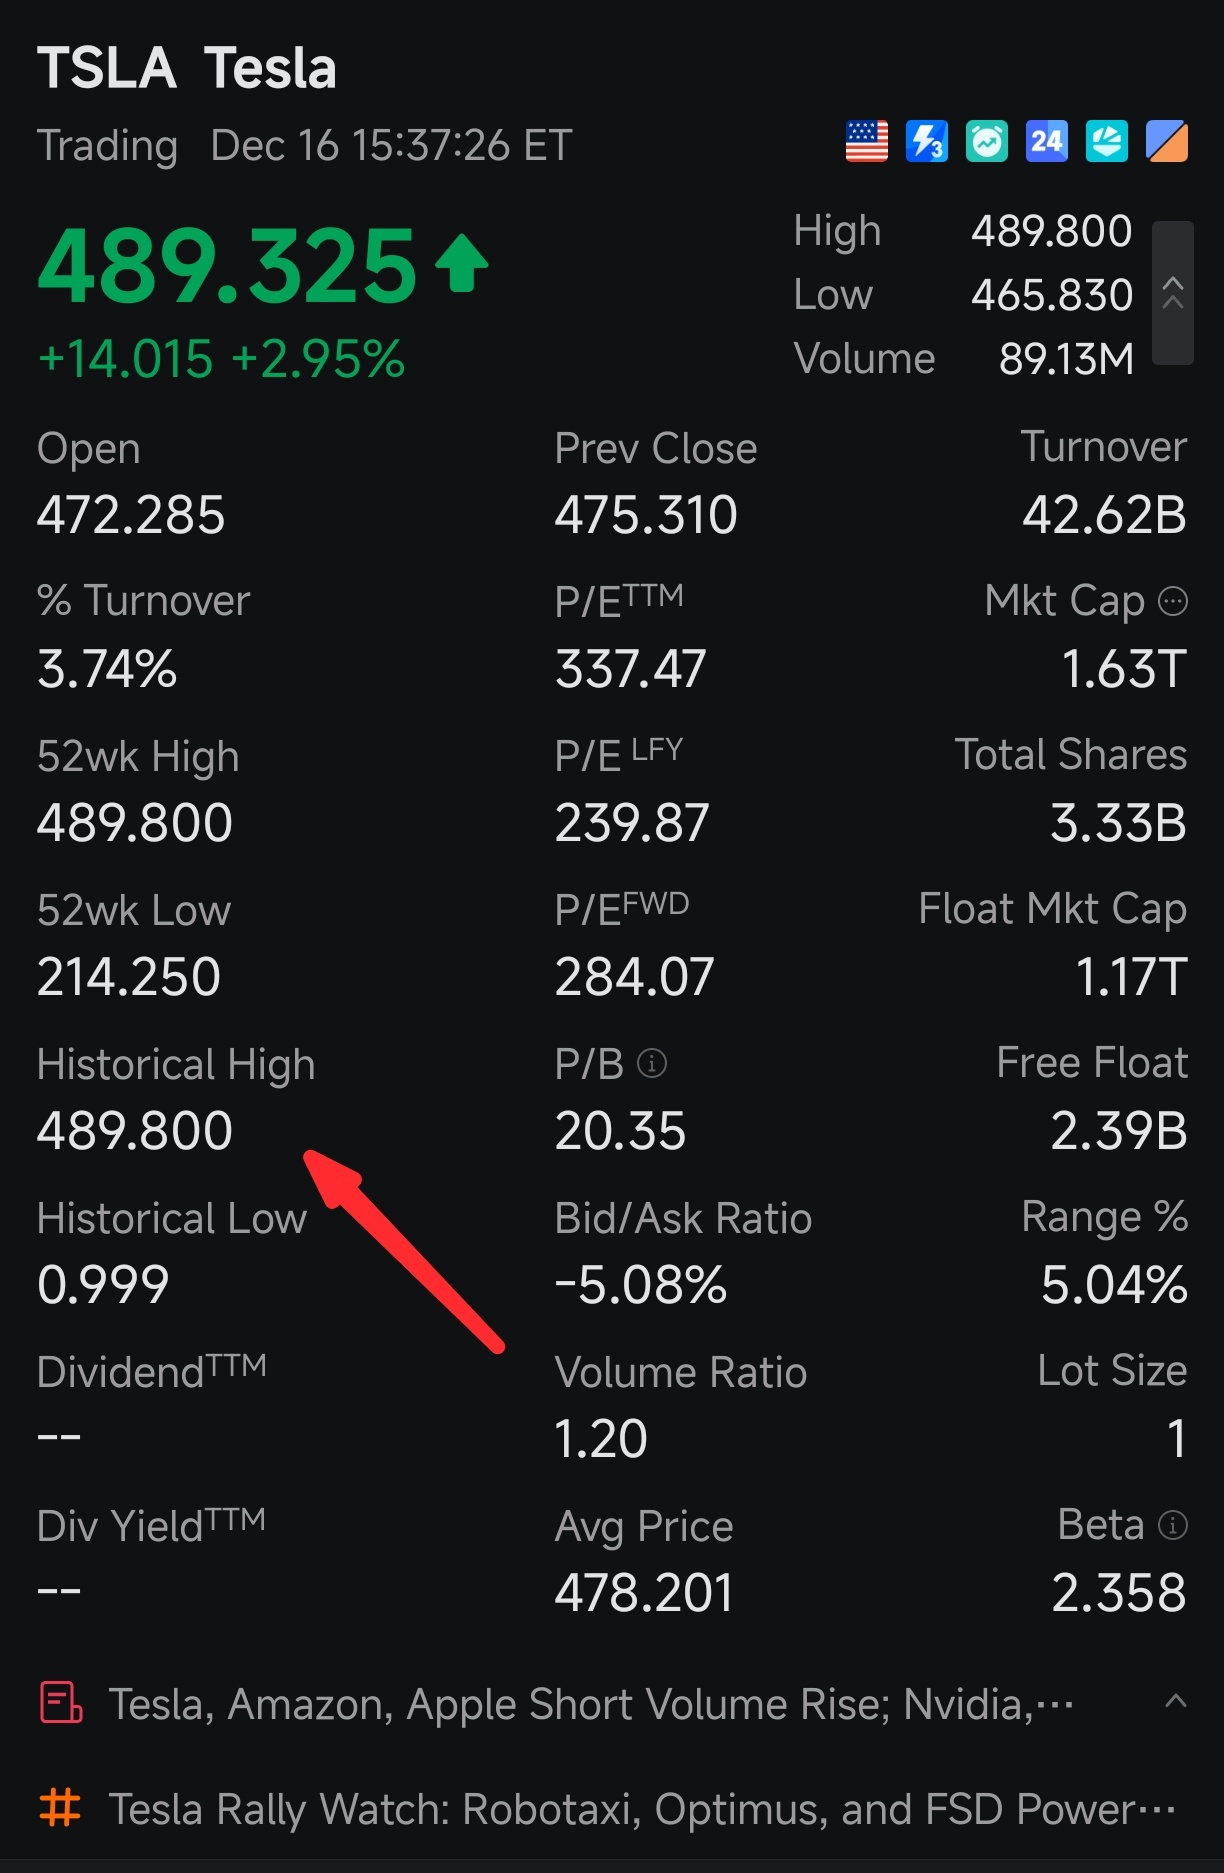The image size is (1224, 1873).
Task: Tap the Historical High value 489.800
Action: pos(135,1131)
